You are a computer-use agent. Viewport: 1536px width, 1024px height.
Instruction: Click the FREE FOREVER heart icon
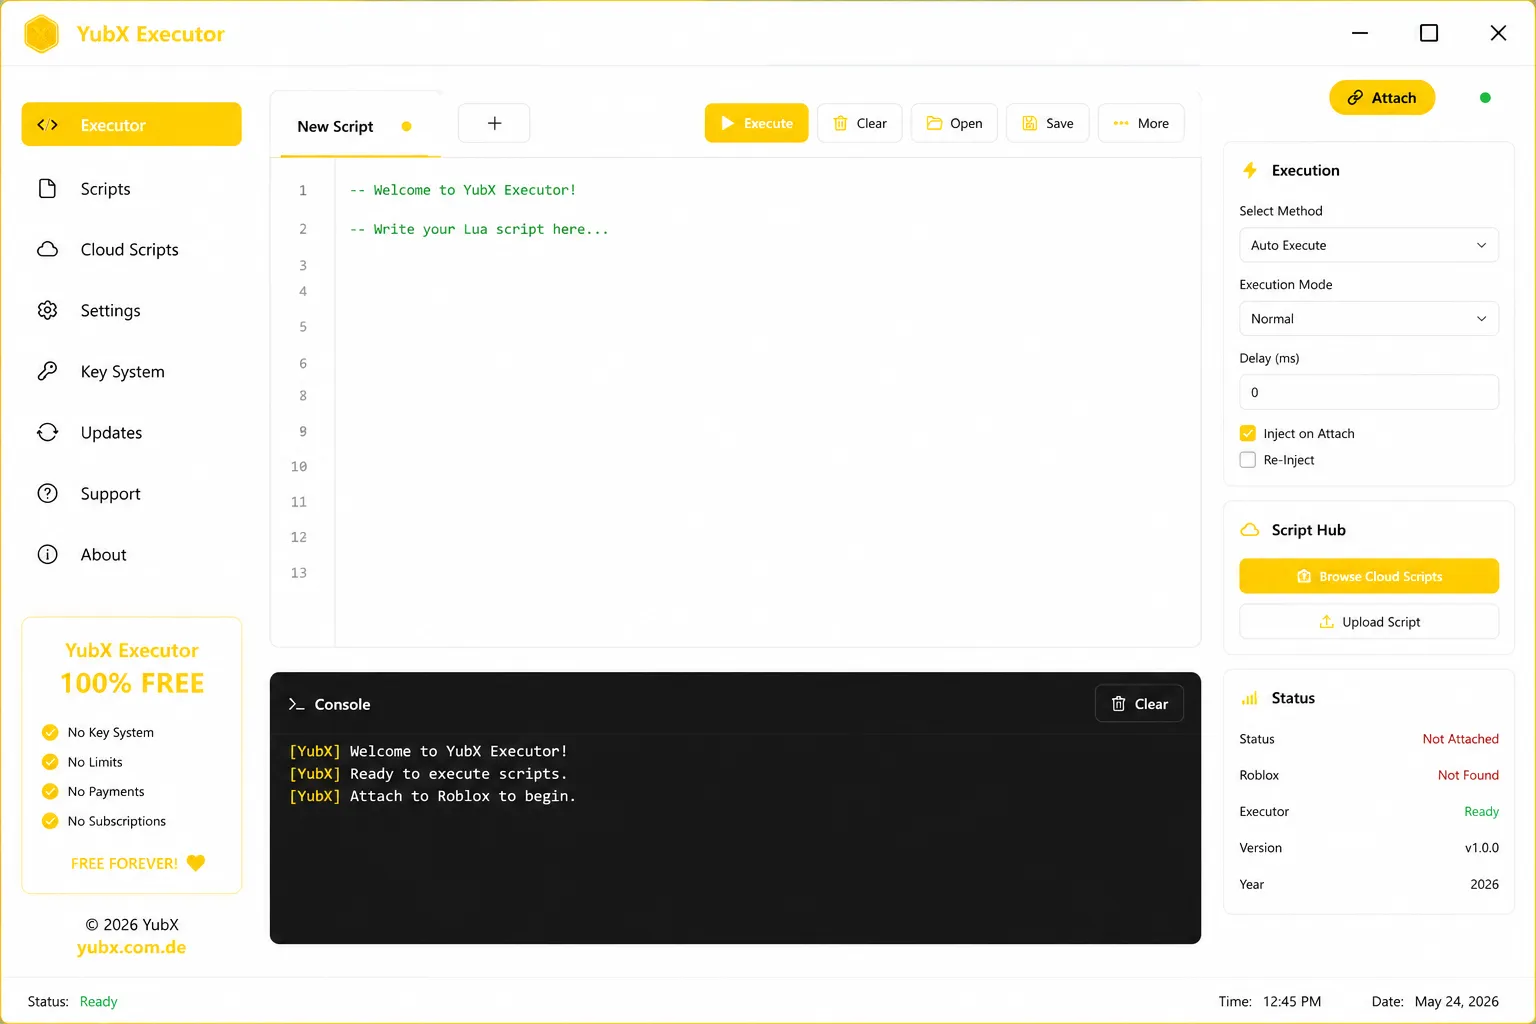tap(196, 863)
